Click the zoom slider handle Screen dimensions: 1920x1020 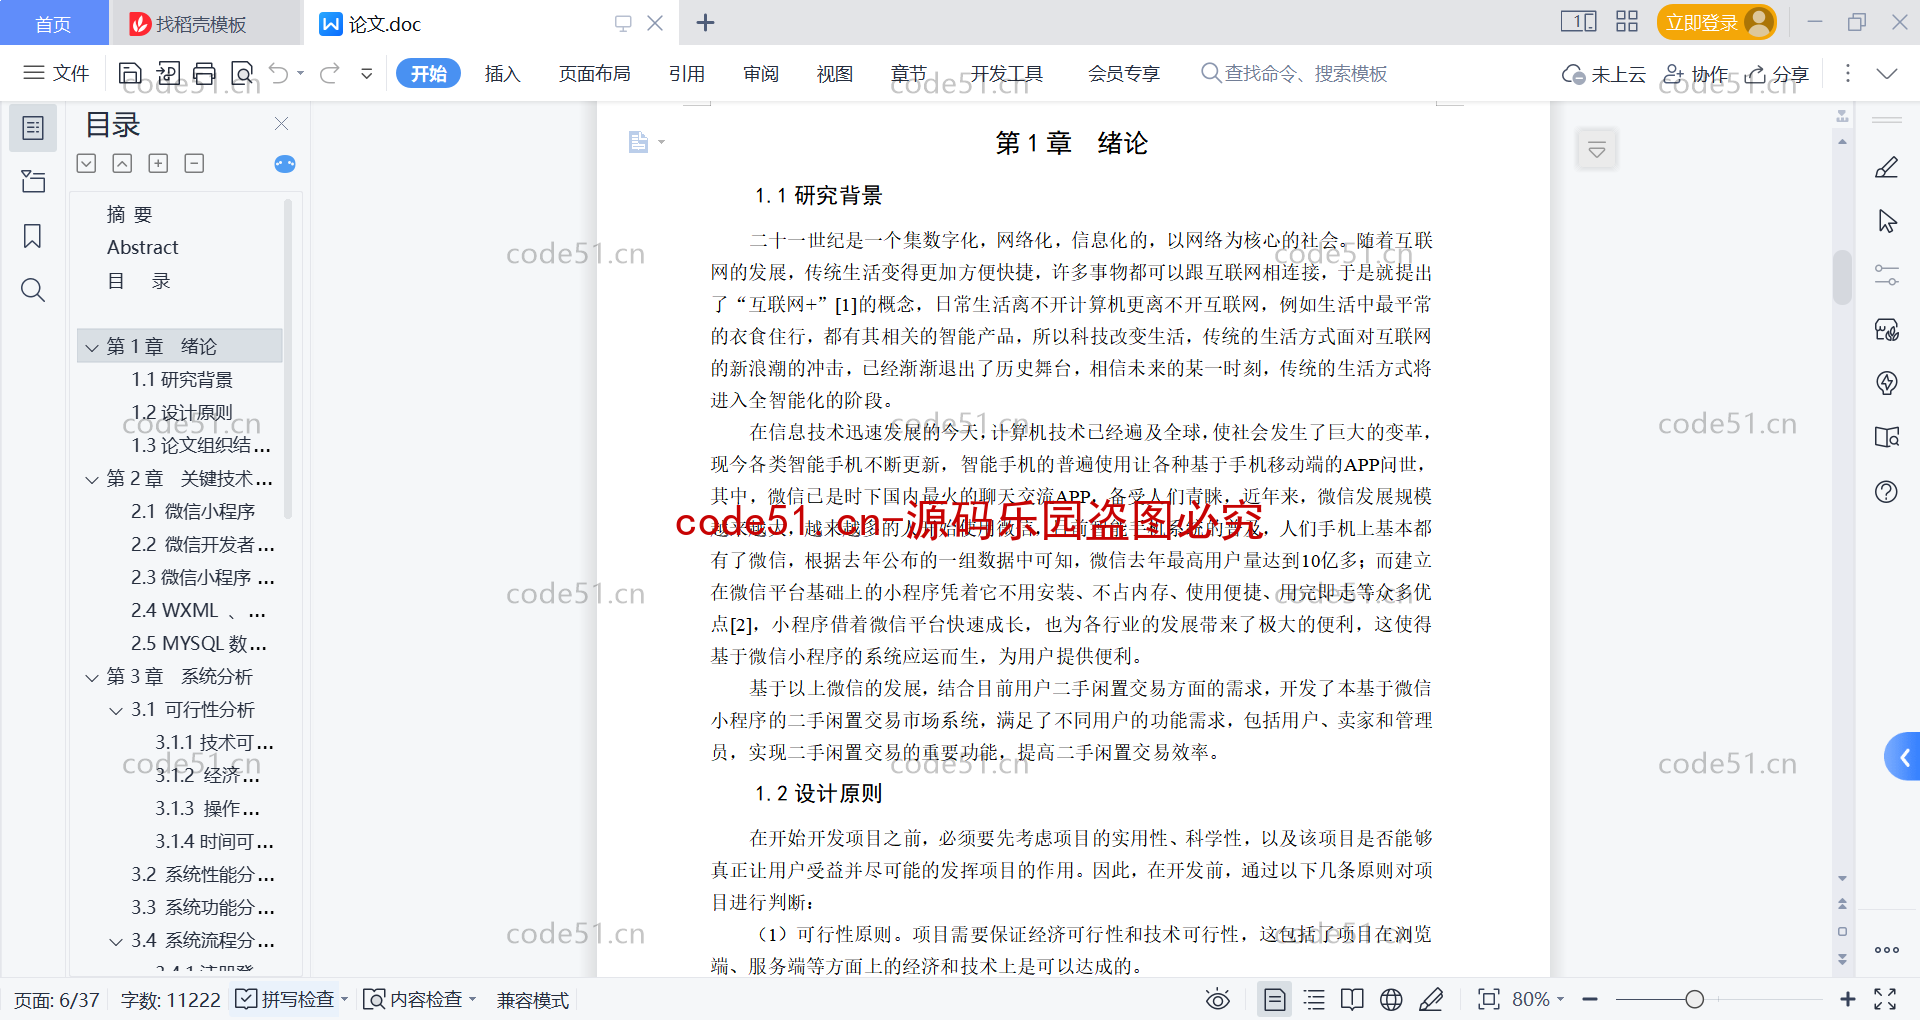pos(1694,999)
